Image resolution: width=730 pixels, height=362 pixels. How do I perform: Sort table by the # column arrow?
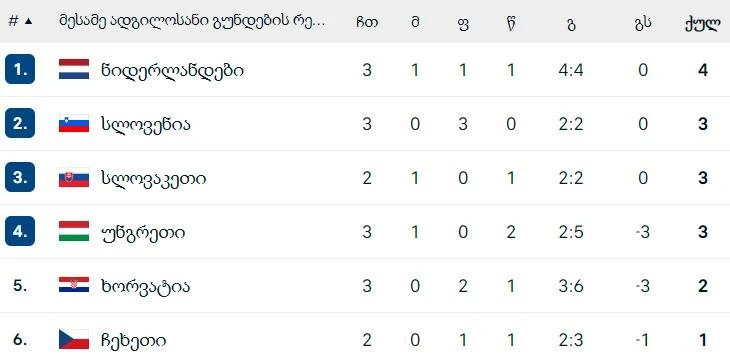[28, 21]
